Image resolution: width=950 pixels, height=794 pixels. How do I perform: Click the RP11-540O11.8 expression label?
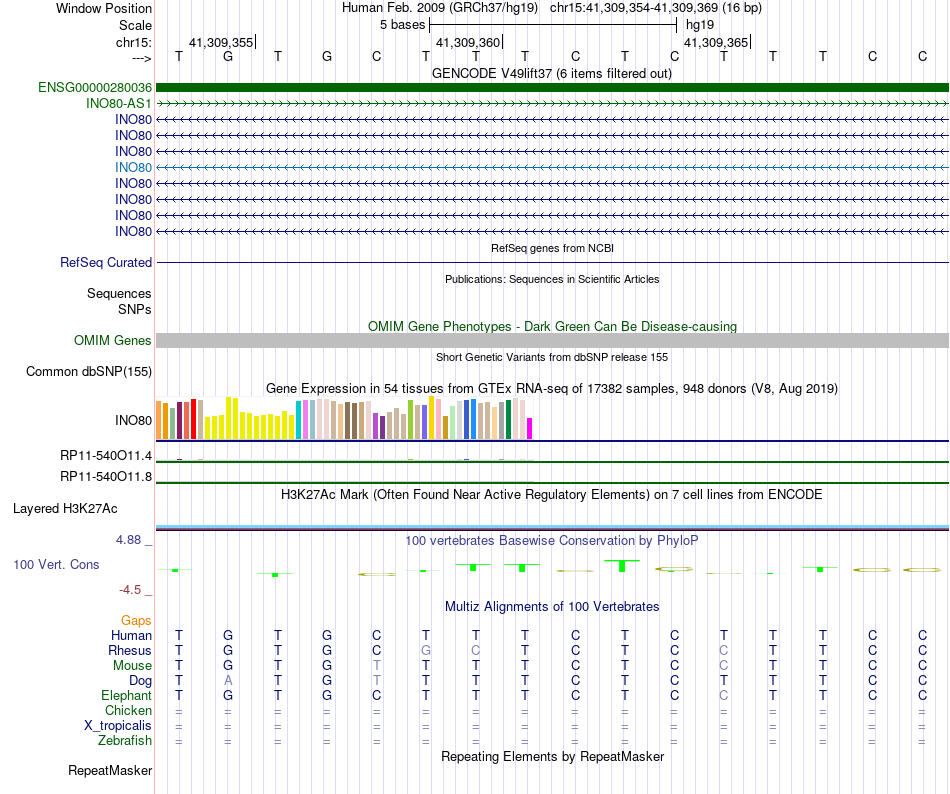[106, 477]
